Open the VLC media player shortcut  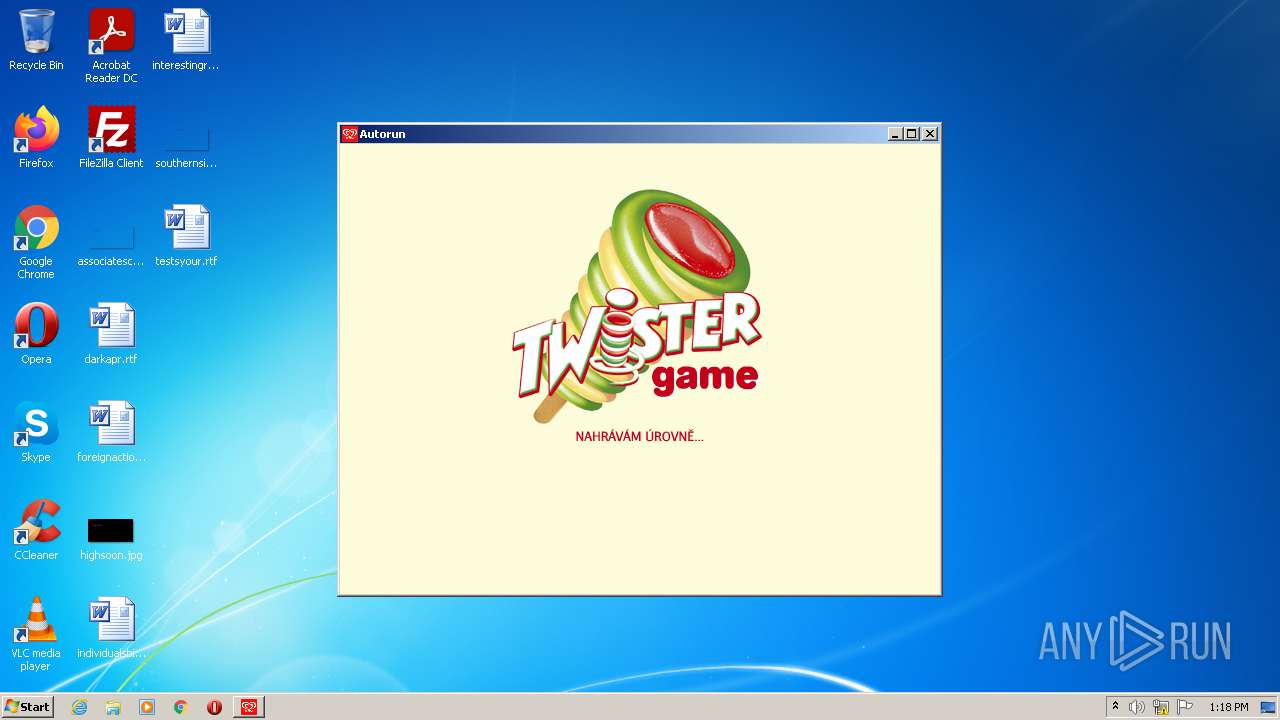pos(36,634)
